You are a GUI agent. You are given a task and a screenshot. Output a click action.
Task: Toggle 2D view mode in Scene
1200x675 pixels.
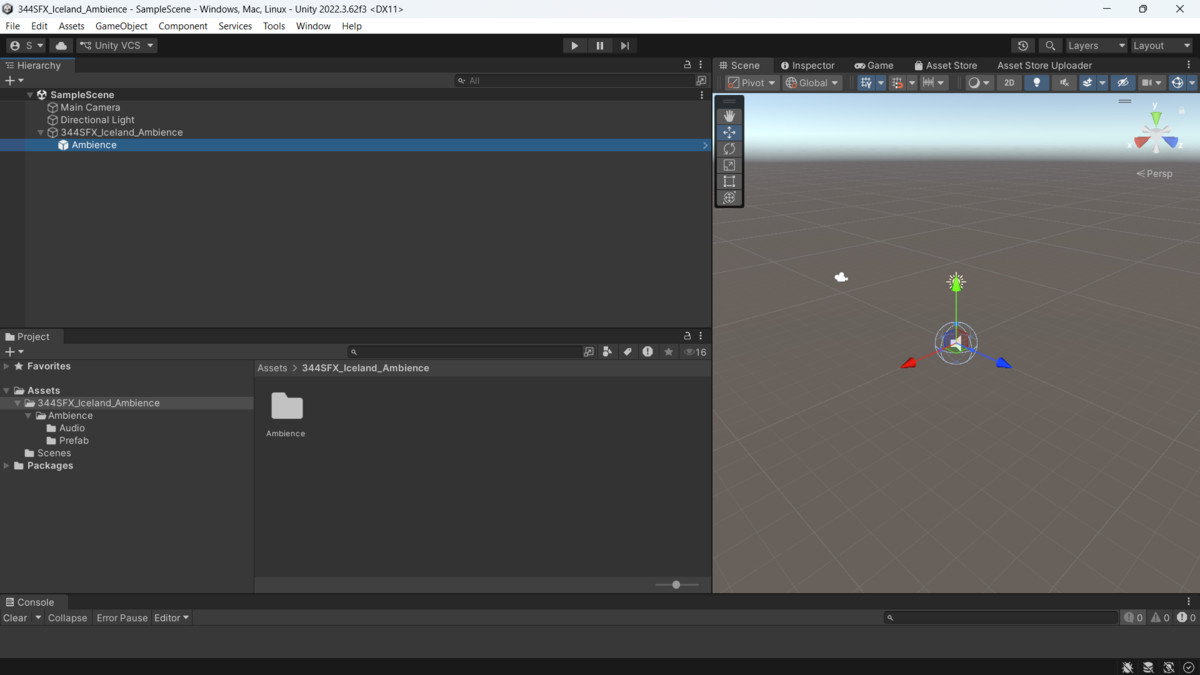pos(1009,83)
